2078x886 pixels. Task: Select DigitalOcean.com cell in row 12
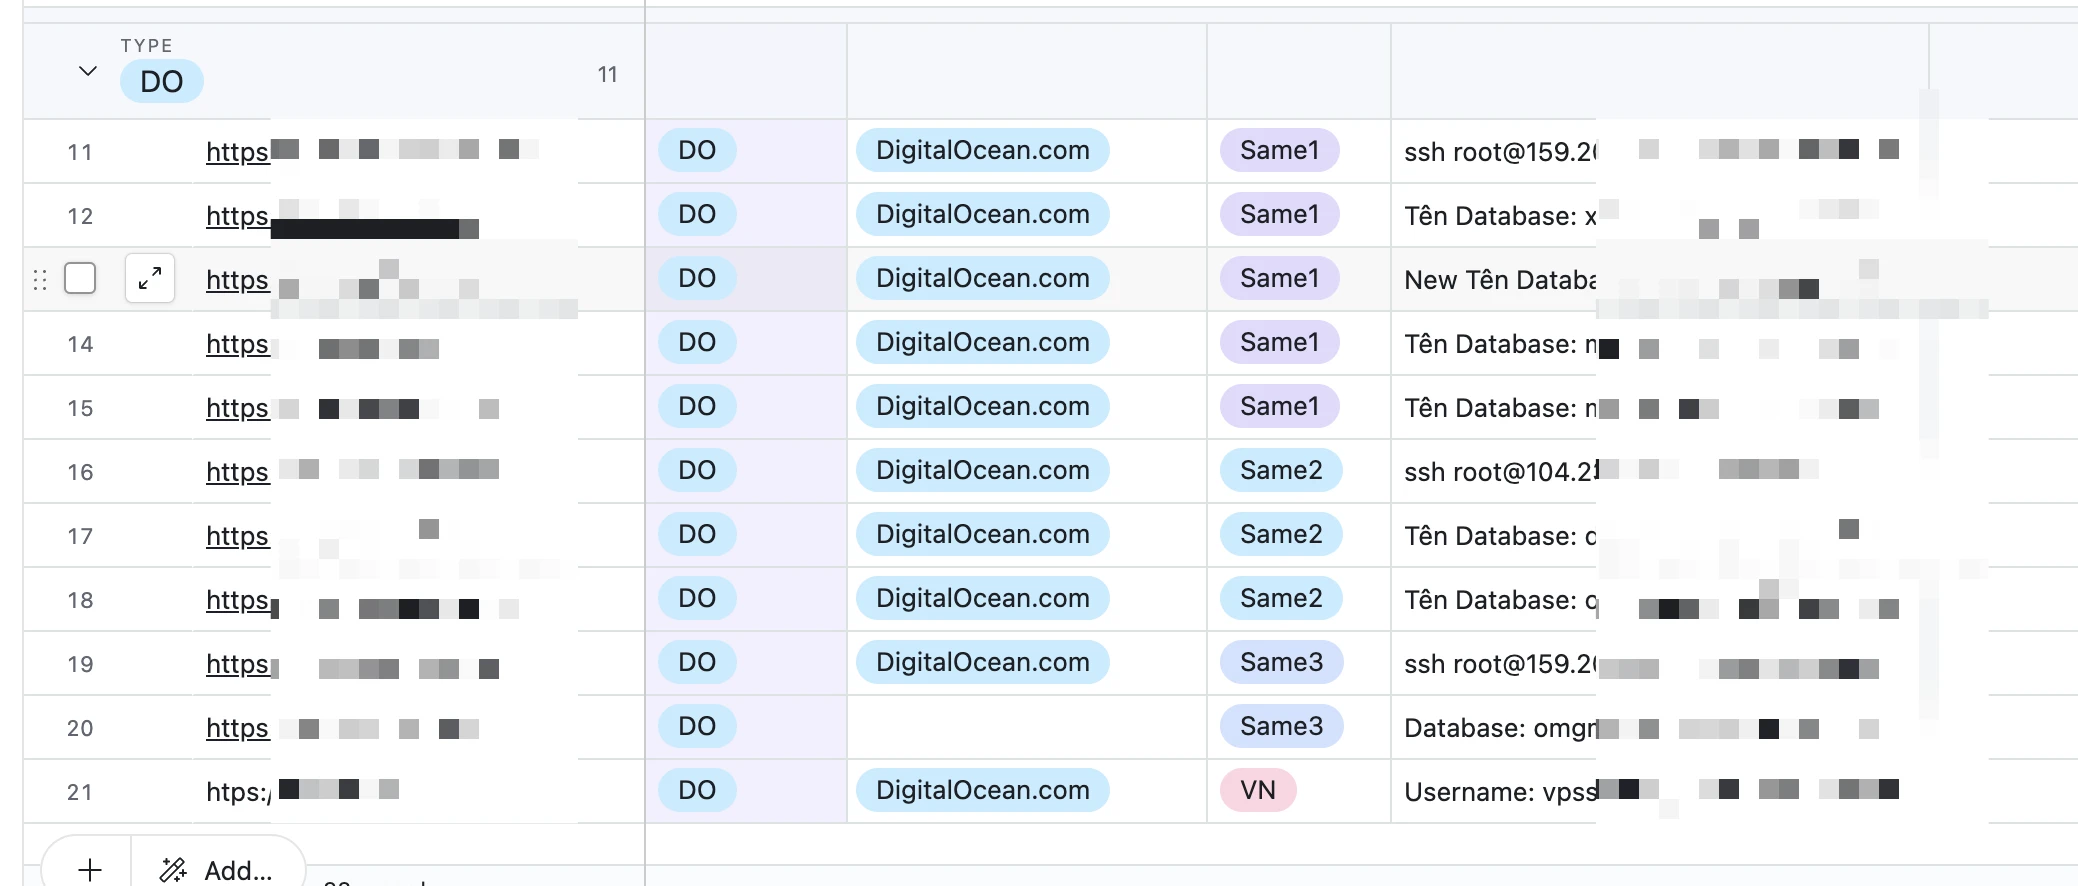pos(983,214)
